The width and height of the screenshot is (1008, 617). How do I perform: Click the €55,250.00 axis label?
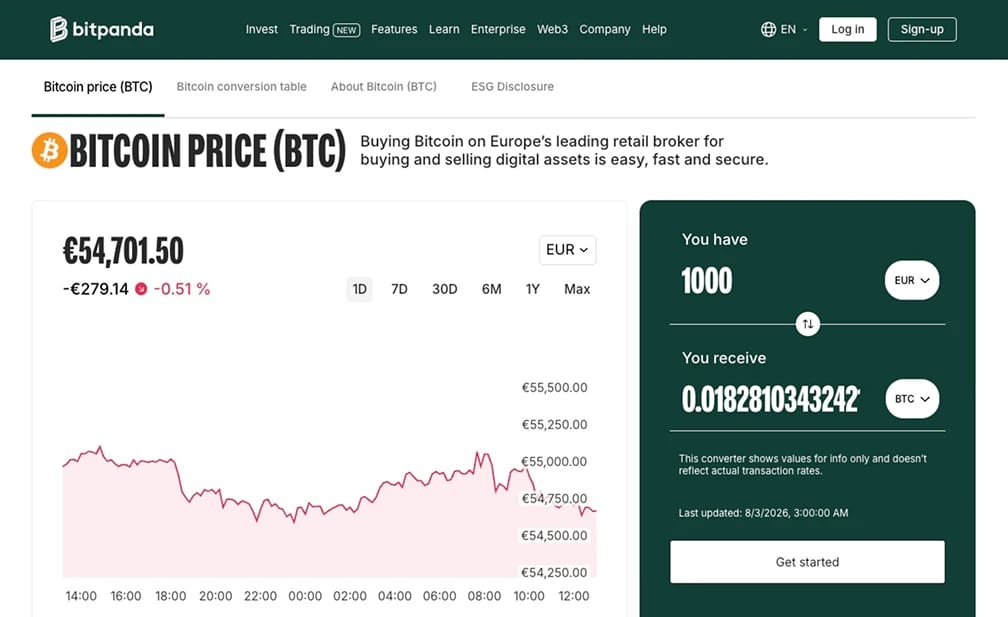pyautogui.click(x=554, y=424)
